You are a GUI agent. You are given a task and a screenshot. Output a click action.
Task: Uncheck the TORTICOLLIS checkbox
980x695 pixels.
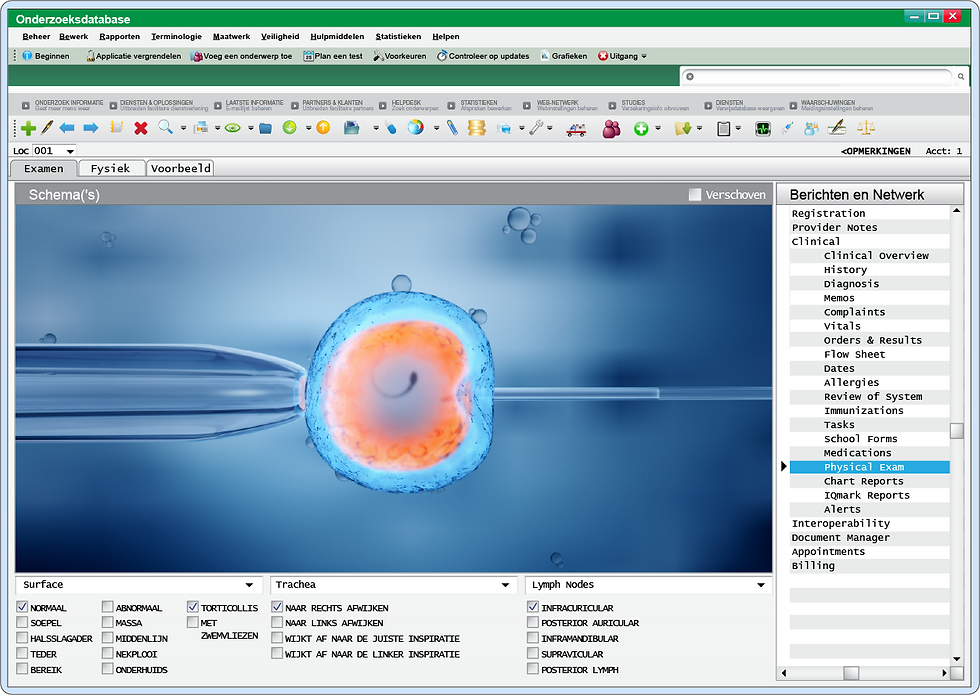click(192, 606)
